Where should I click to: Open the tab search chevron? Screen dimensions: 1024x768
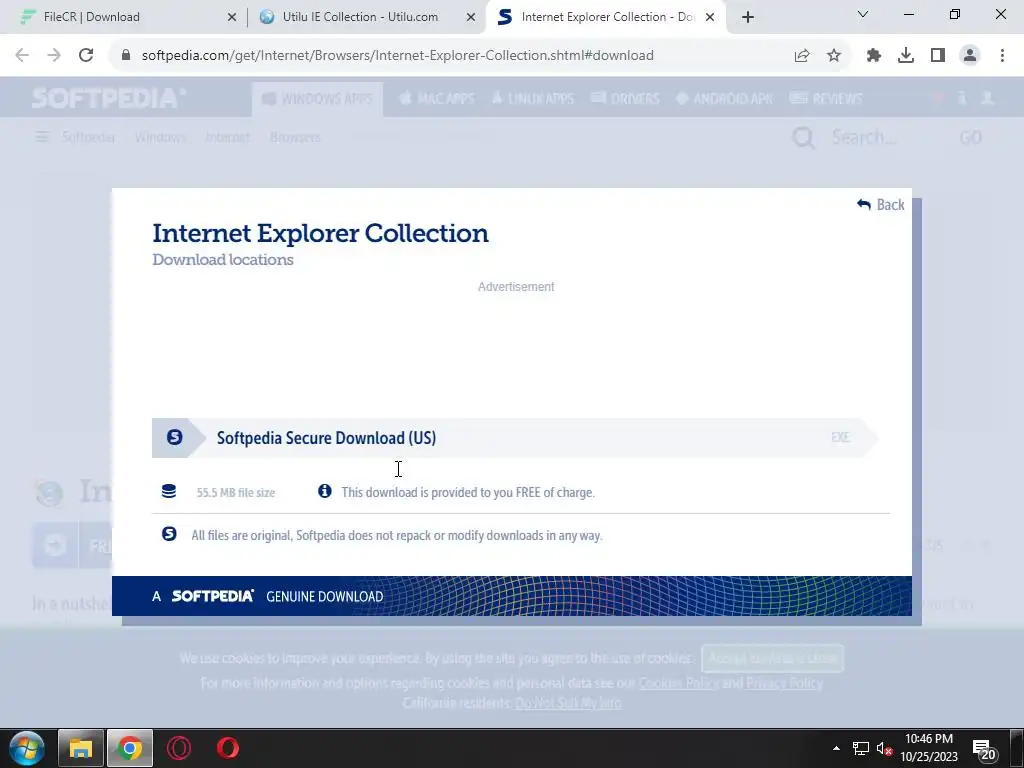point(863,14)
